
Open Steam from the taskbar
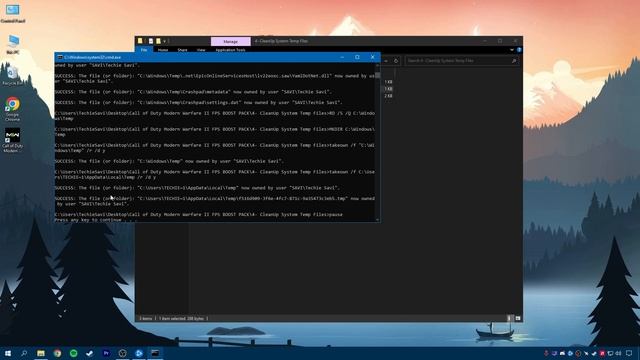point(90,353)
